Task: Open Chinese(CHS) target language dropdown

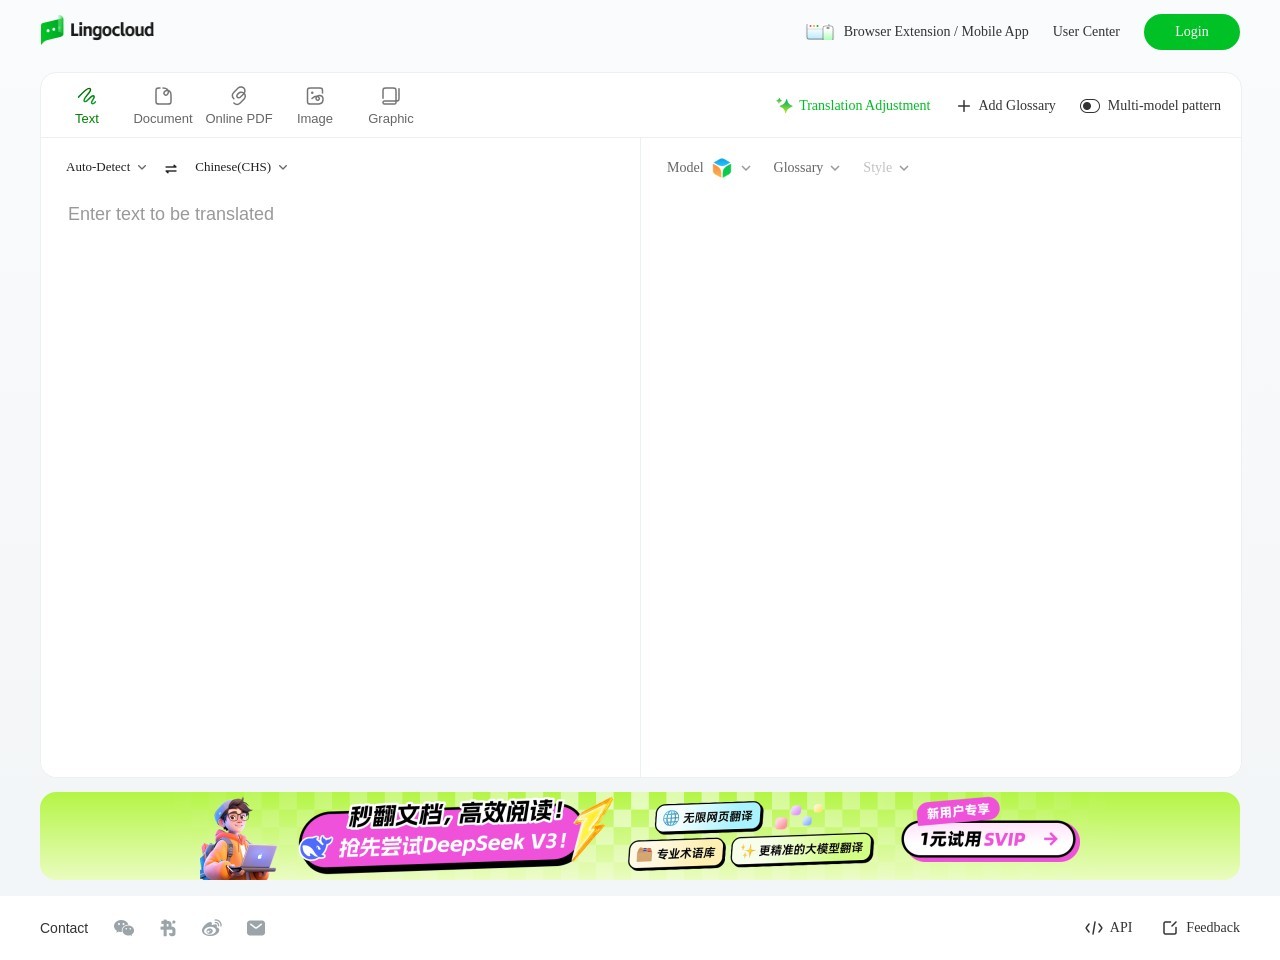Action: click(241, 167)
